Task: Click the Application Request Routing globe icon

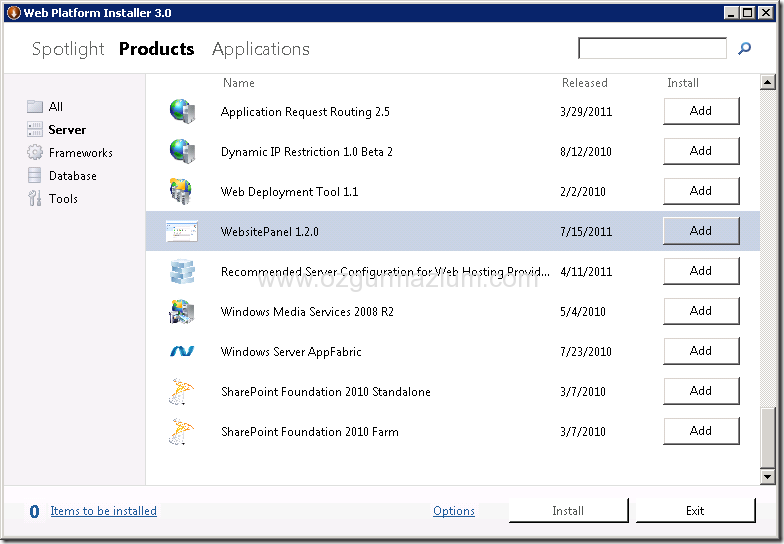Action: tap(182, 111)
